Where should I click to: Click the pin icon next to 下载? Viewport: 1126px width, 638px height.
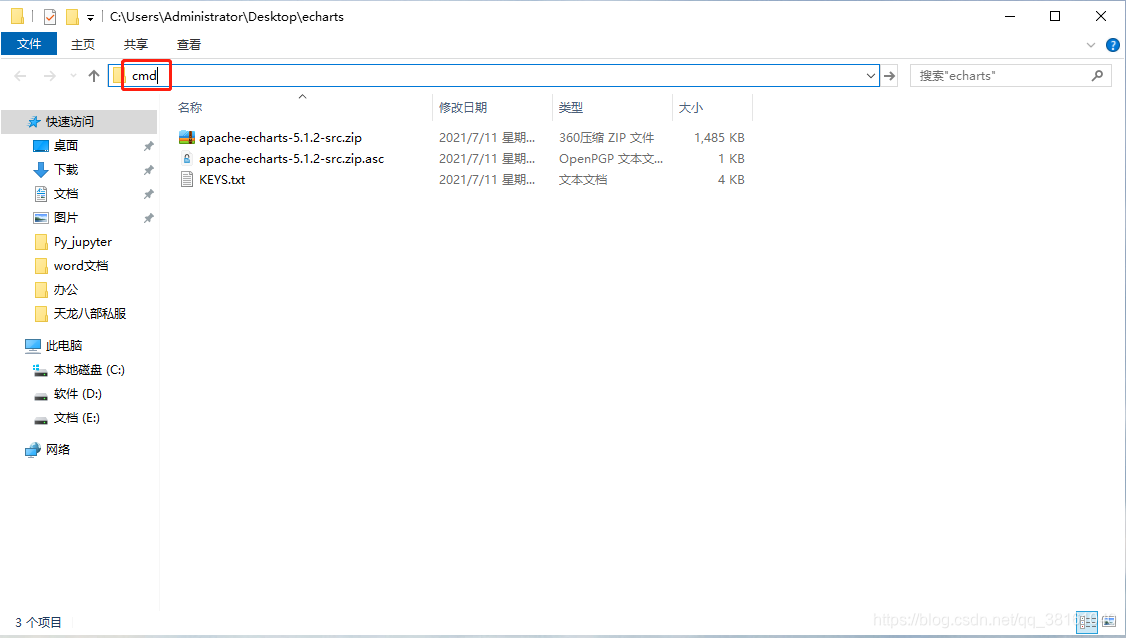[149, 170]
